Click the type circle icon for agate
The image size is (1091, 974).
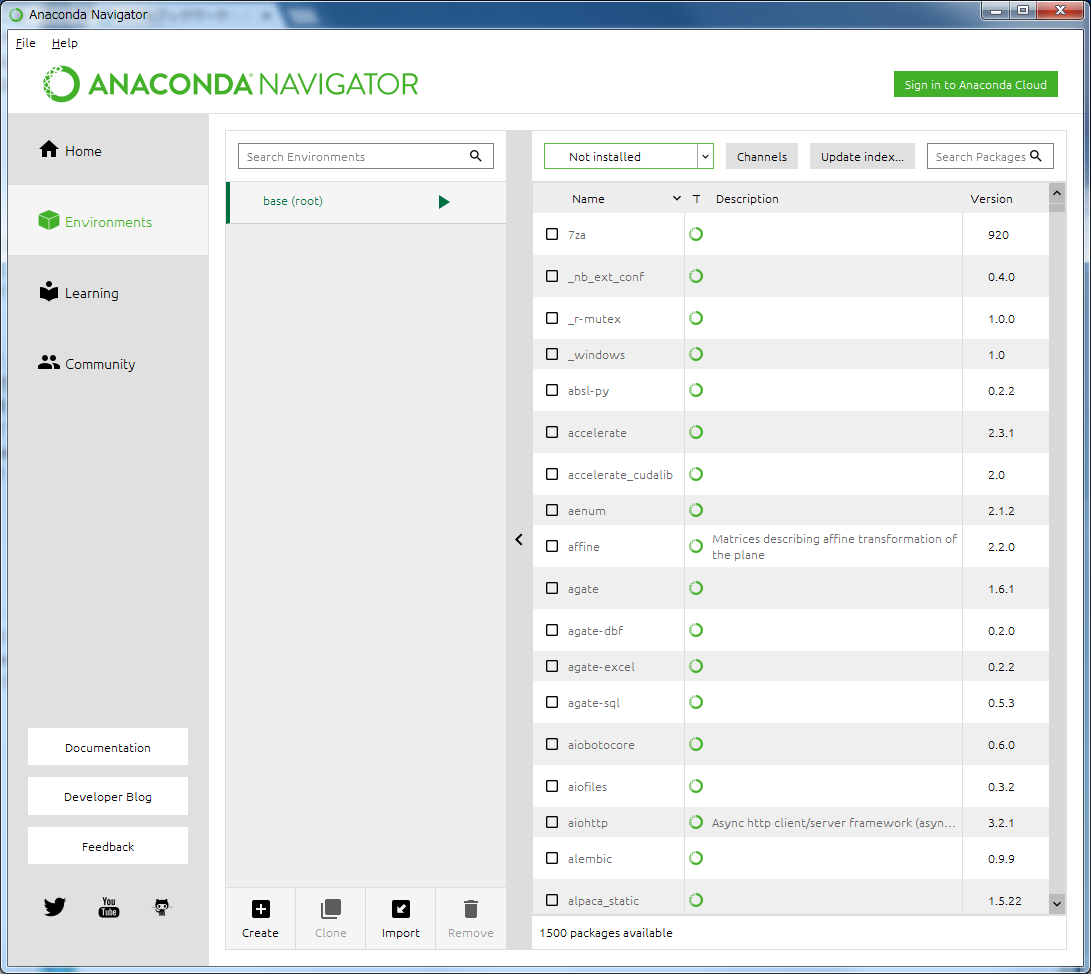pos(696,588)
